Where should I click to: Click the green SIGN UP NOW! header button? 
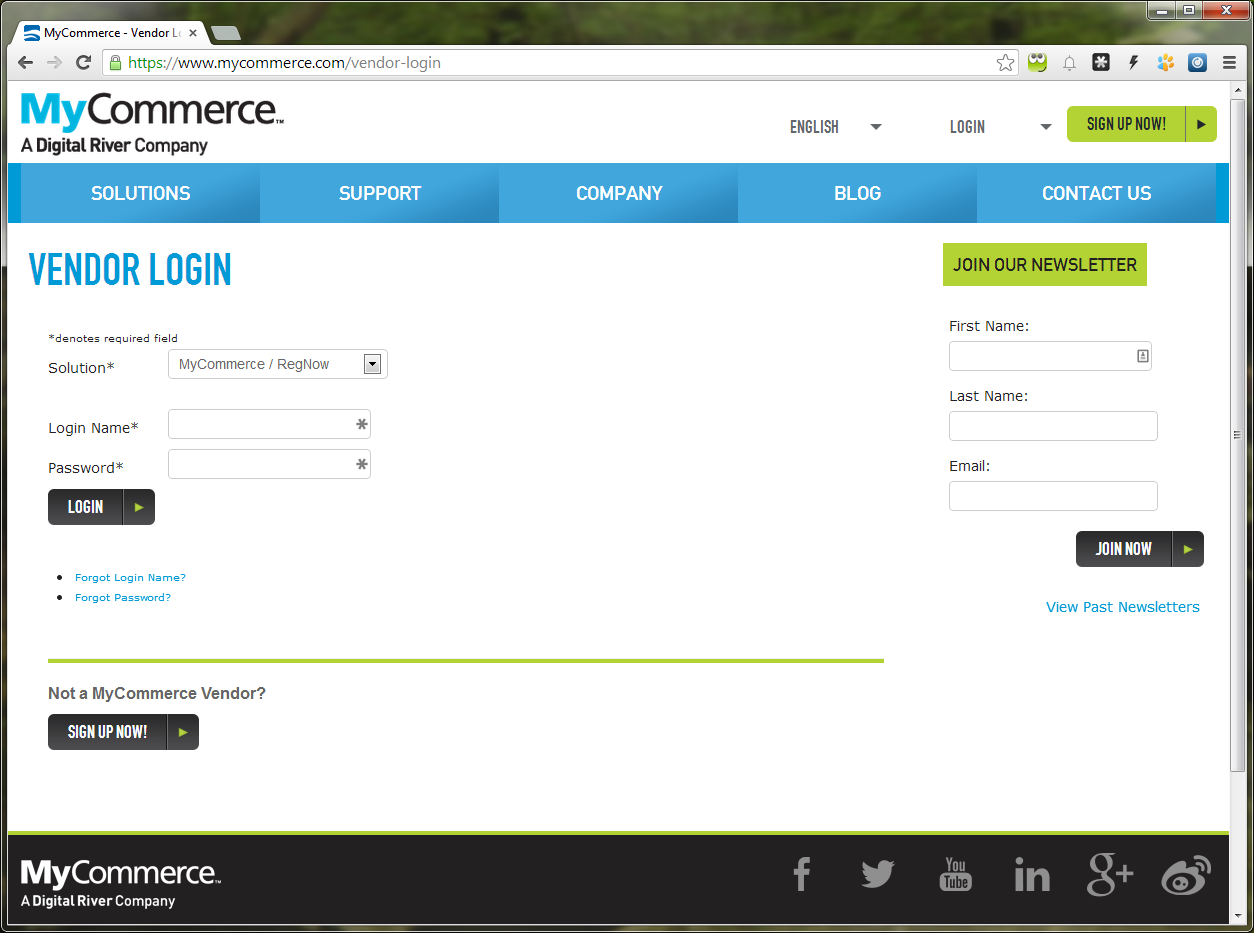coord(1142,124)
